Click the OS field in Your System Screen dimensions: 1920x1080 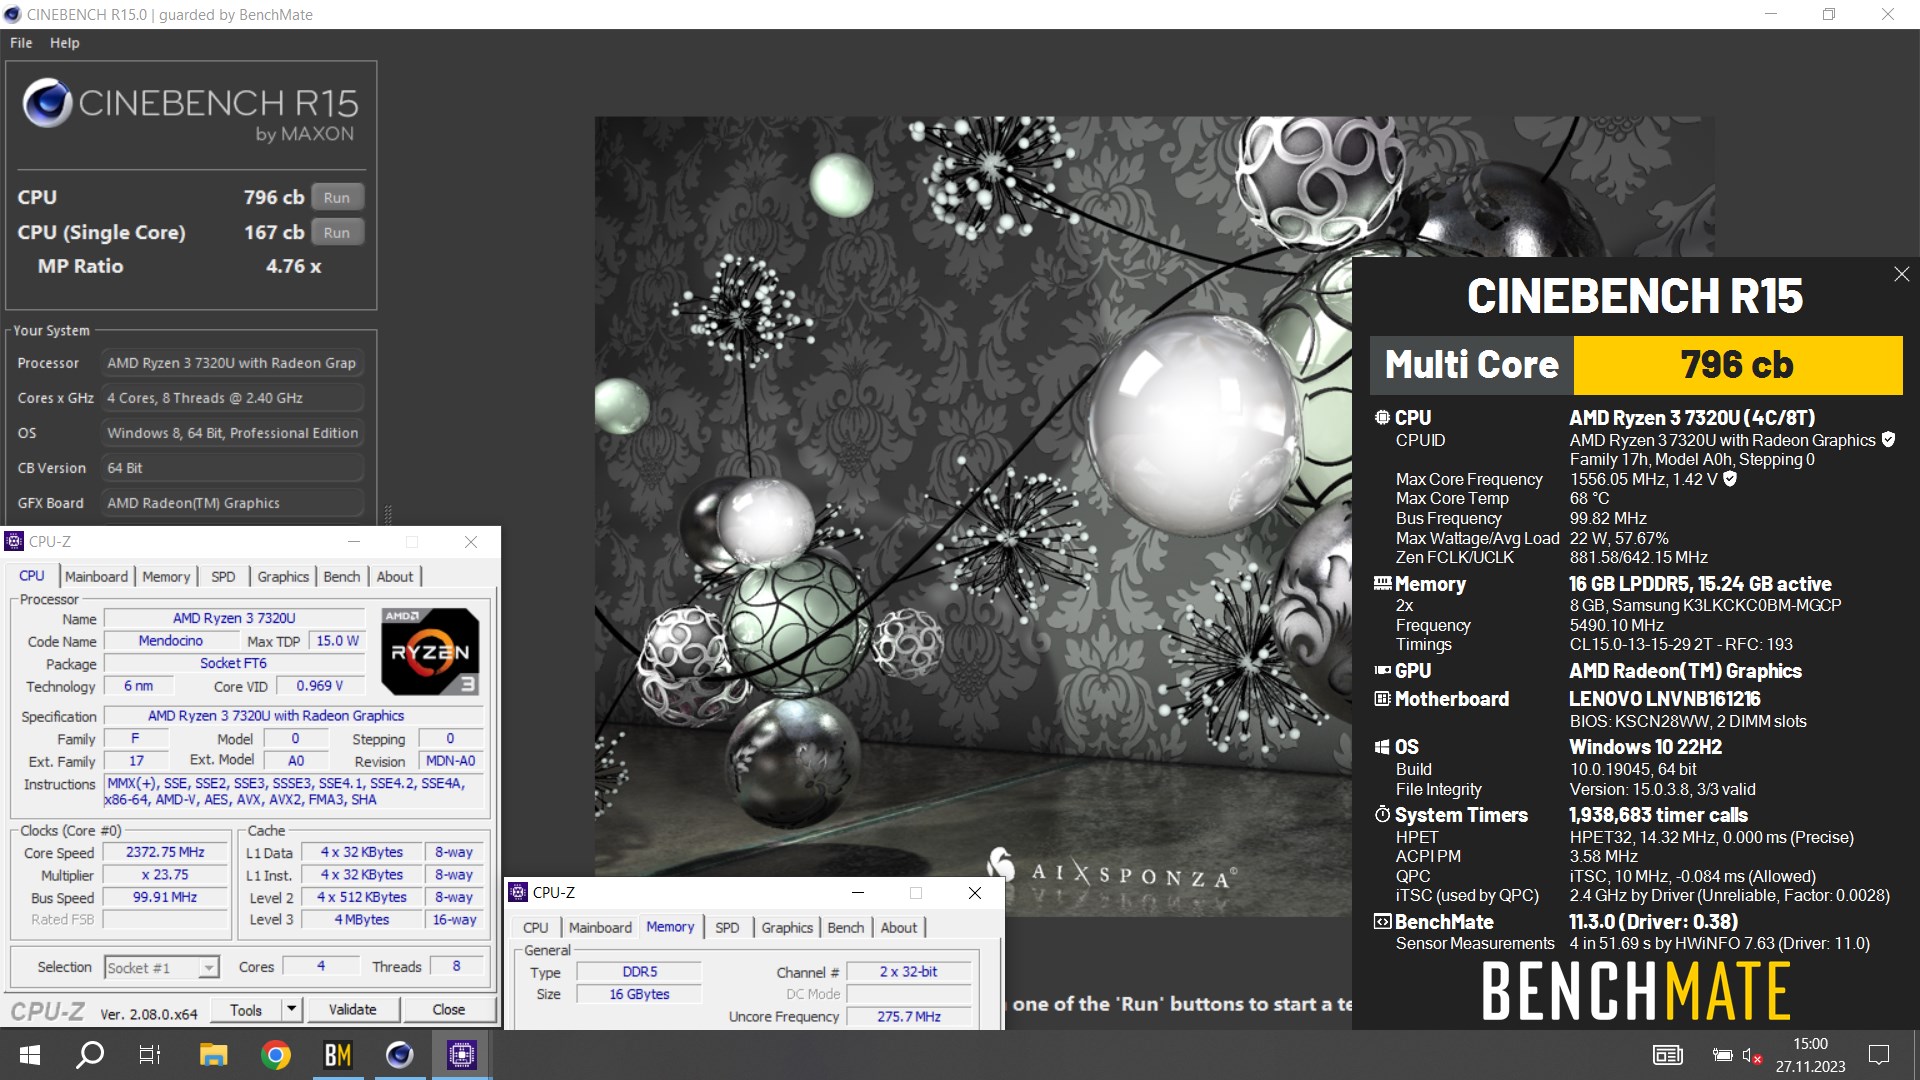(x=232, y=433)
